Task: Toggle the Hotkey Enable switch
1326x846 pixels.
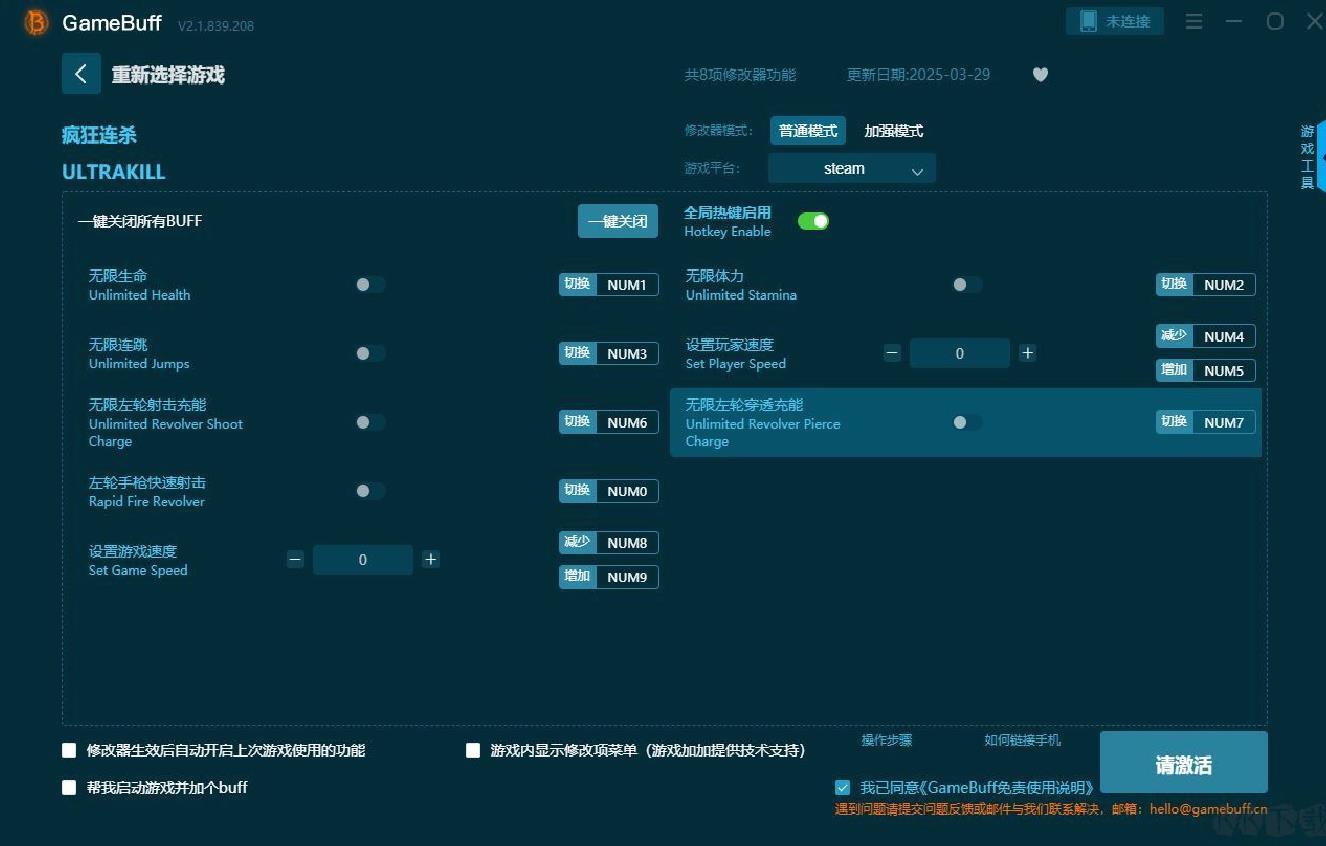Action: point(813,221)
